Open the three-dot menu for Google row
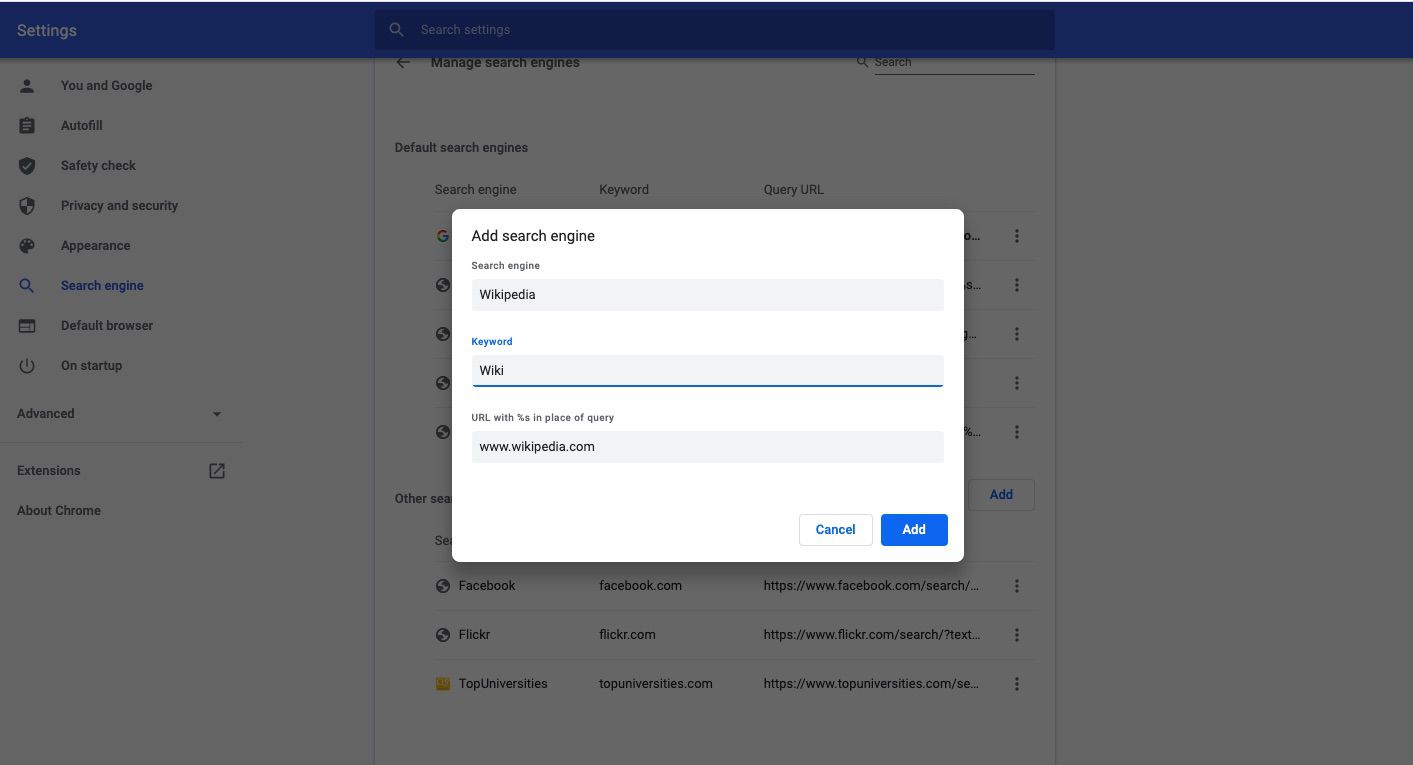The image size is (1413, 765). tap(1017, 236)
